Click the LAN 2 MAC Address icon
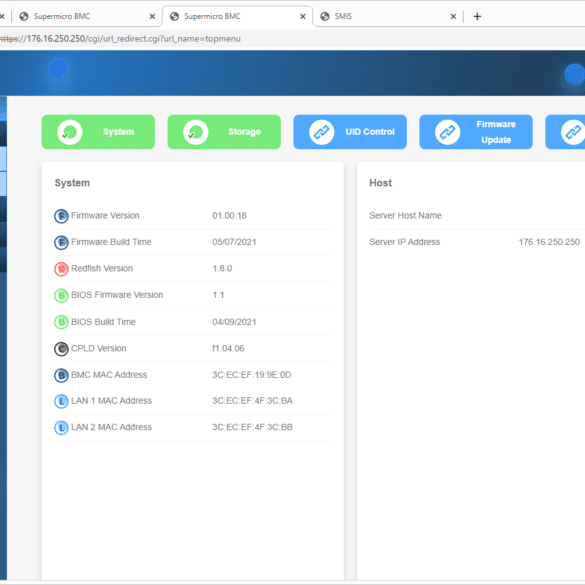585x585 pixels. tap(61, 428)
